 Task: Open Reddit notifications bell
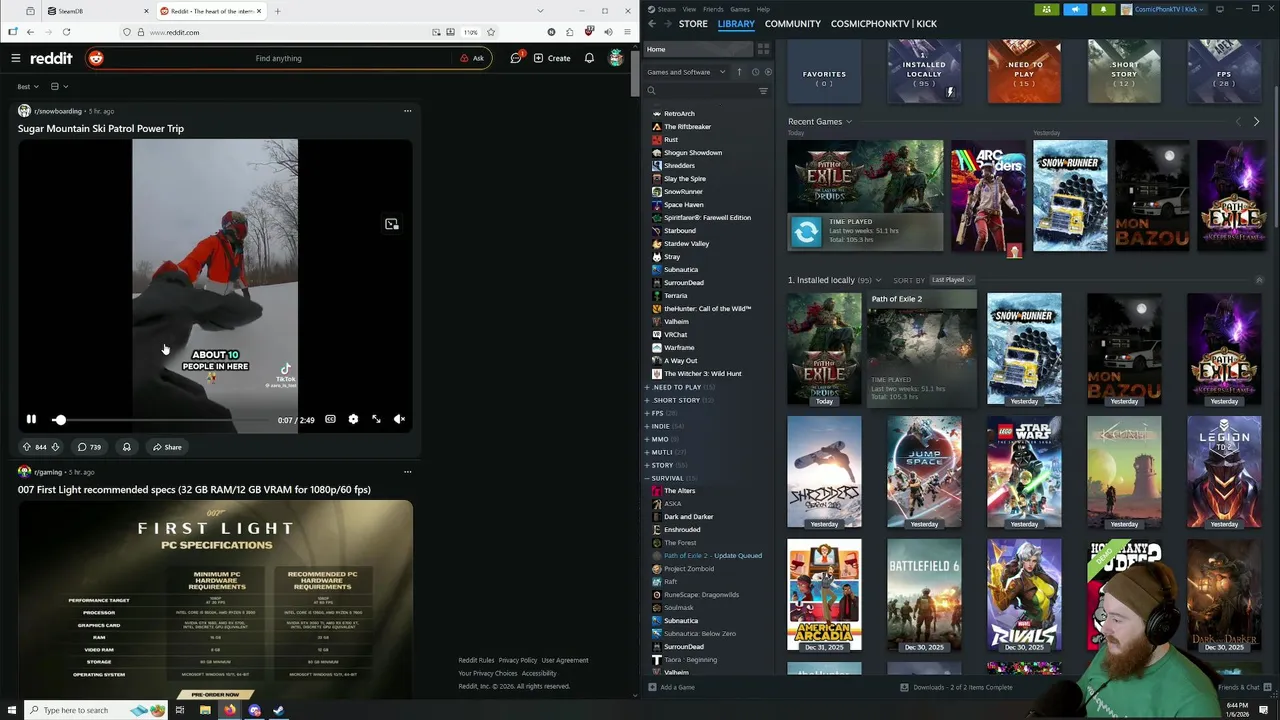click(x=589, y=58)
